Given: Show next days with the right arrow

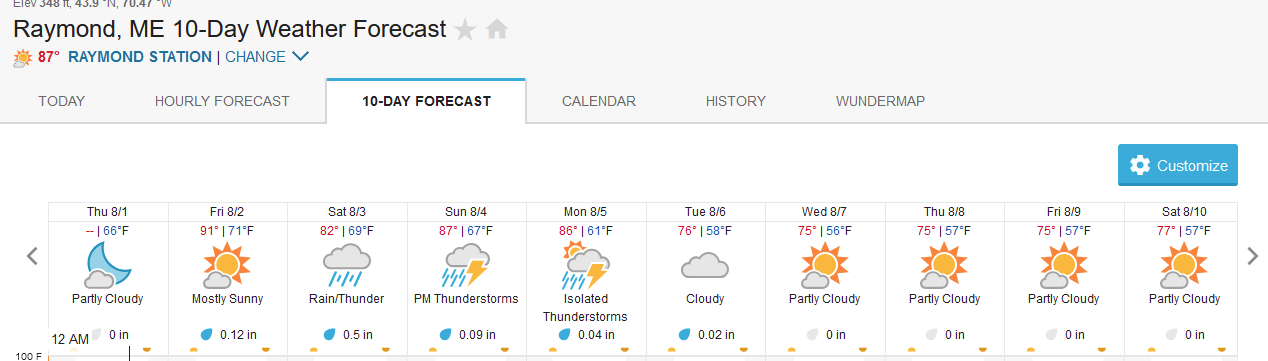Looking at the screenshot, I should tap(1252, 256).
